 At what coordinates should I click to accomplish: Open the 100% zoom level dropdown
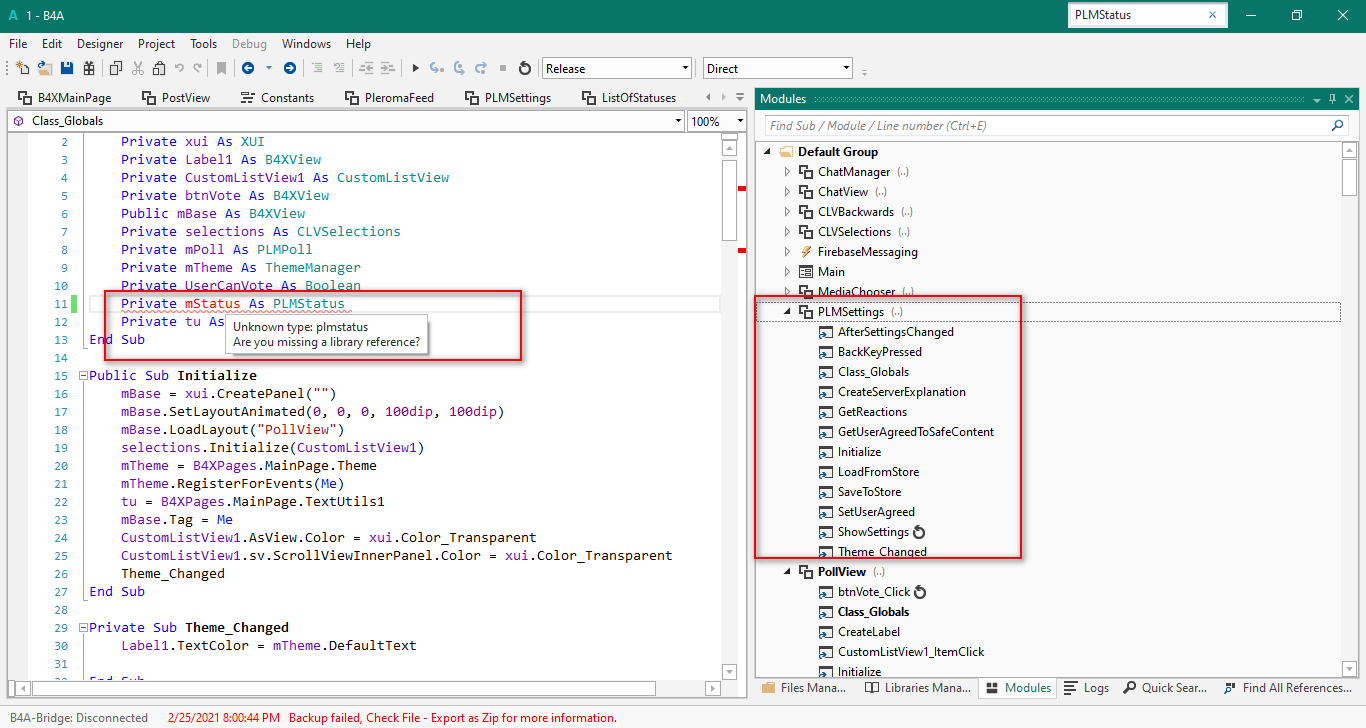click(739, 121)
